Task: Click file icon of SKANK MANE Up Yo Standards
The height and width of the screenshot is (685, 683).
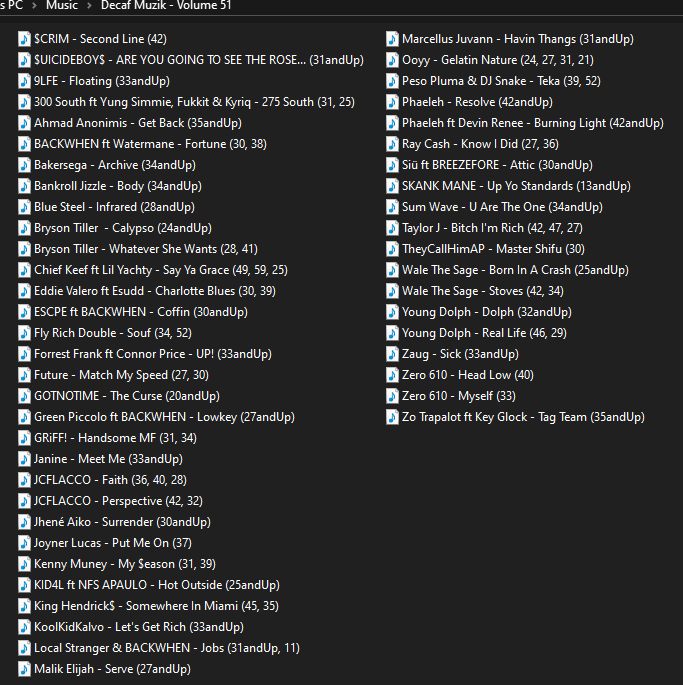Action: pos(392,186)
